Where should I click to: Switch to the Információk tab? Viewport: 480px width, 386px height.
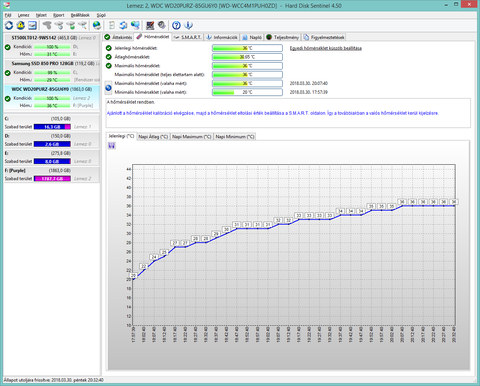222,37
